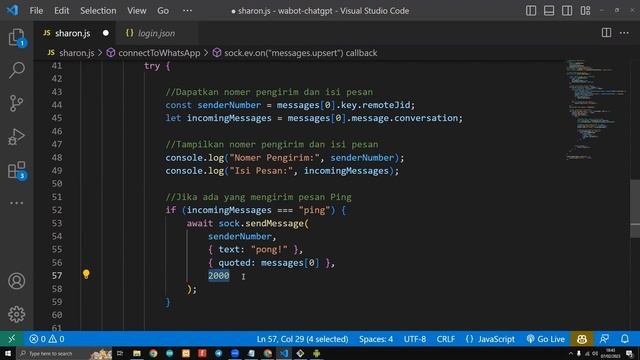The width and height of the screenshot is (640, 360).
Task: Close the unsaved sharon.js tab dot
Action: coord(106,33)
